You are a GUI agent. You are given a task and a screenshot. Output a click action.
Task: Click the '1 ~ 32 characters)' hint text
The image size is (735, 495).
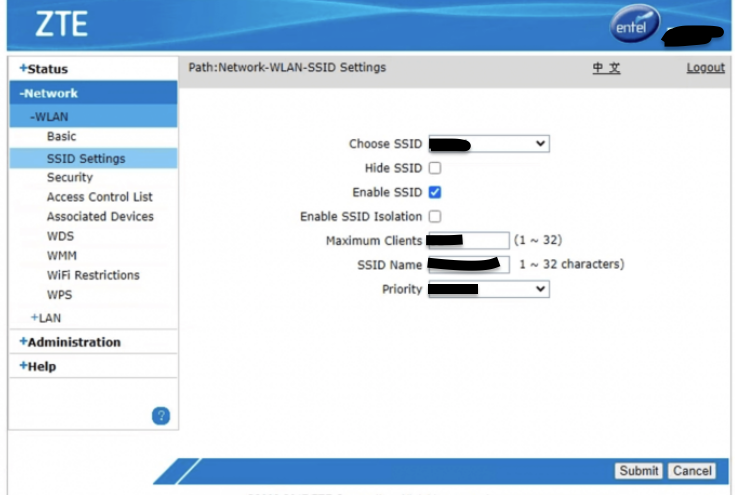point(571,264)
